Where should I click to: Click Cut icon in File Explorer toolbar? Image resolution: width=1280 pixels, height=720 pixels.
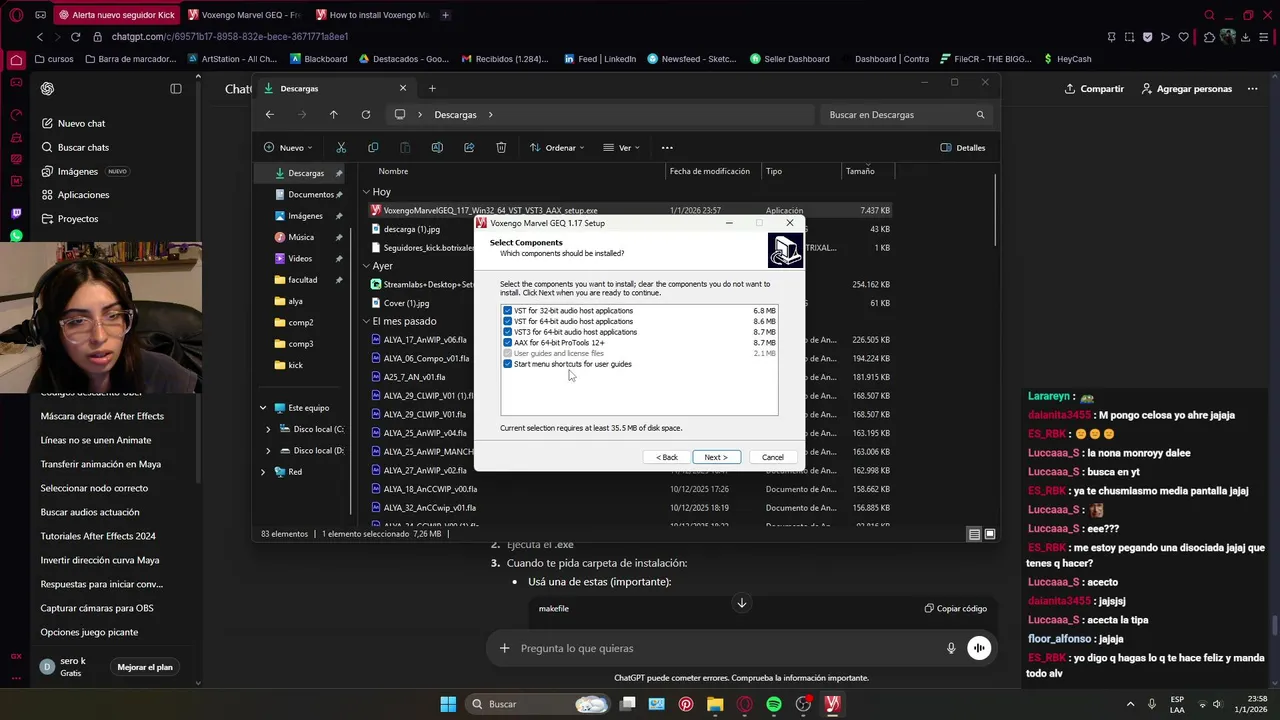pos(341,147)
